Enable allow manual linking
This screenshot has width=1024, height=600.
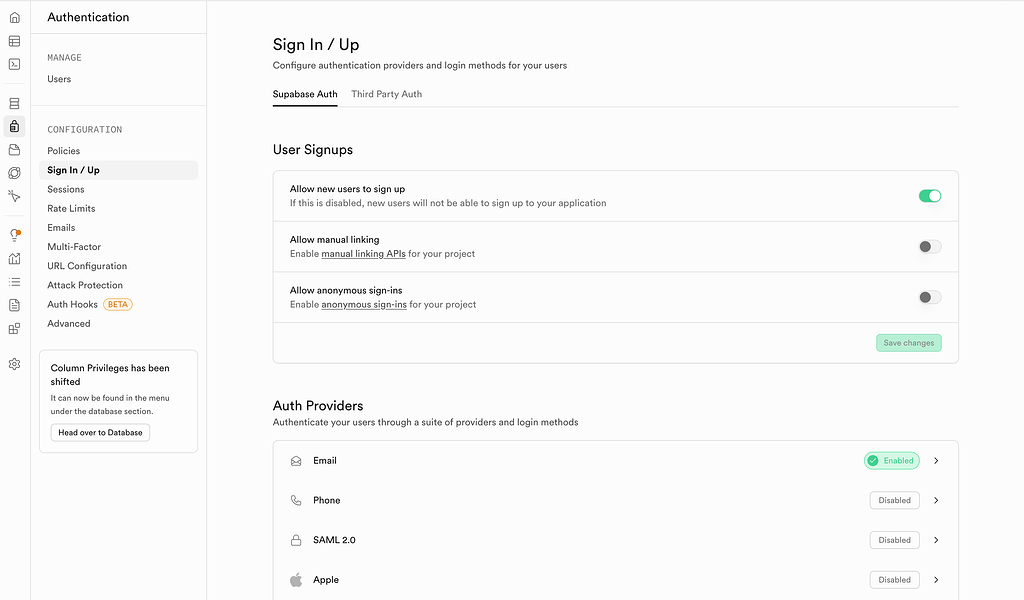(929, 246)
